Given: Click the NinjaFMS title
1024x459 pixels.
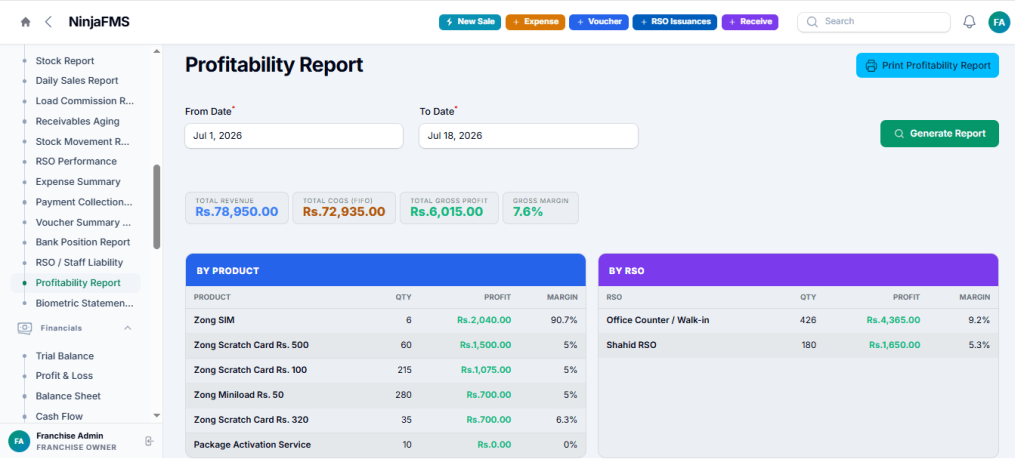Looking at the screenshot, I should [x=99, y=22].
